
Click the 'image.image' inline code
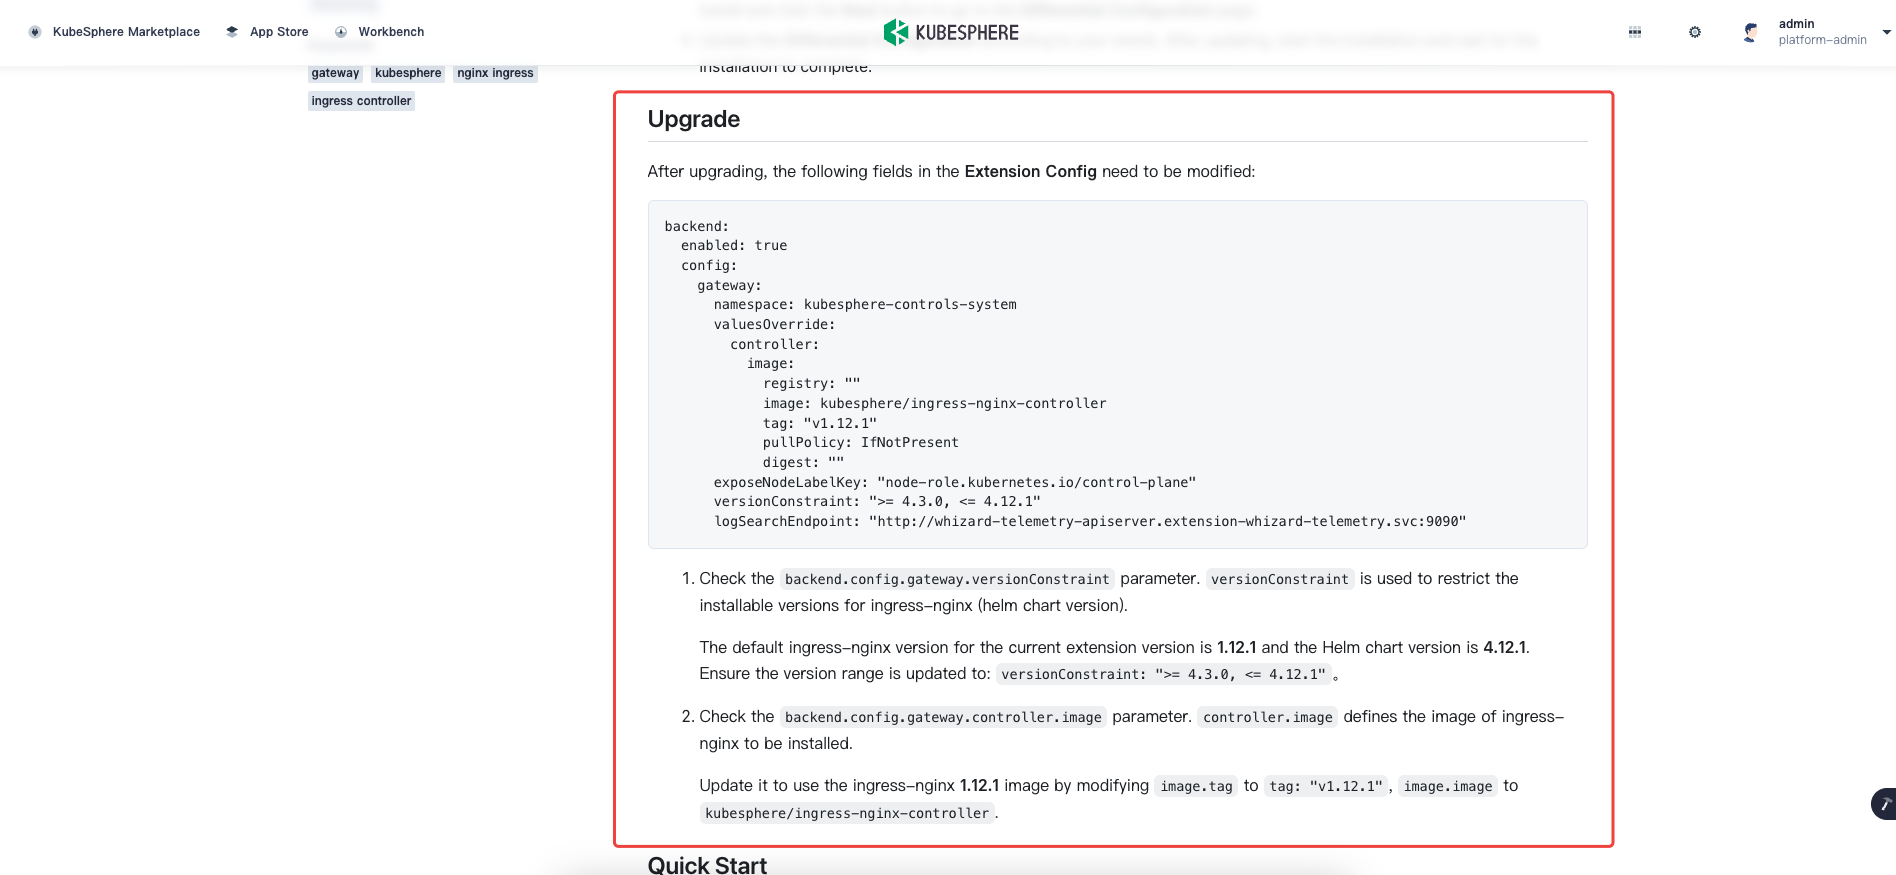[x=1448, y=786]
